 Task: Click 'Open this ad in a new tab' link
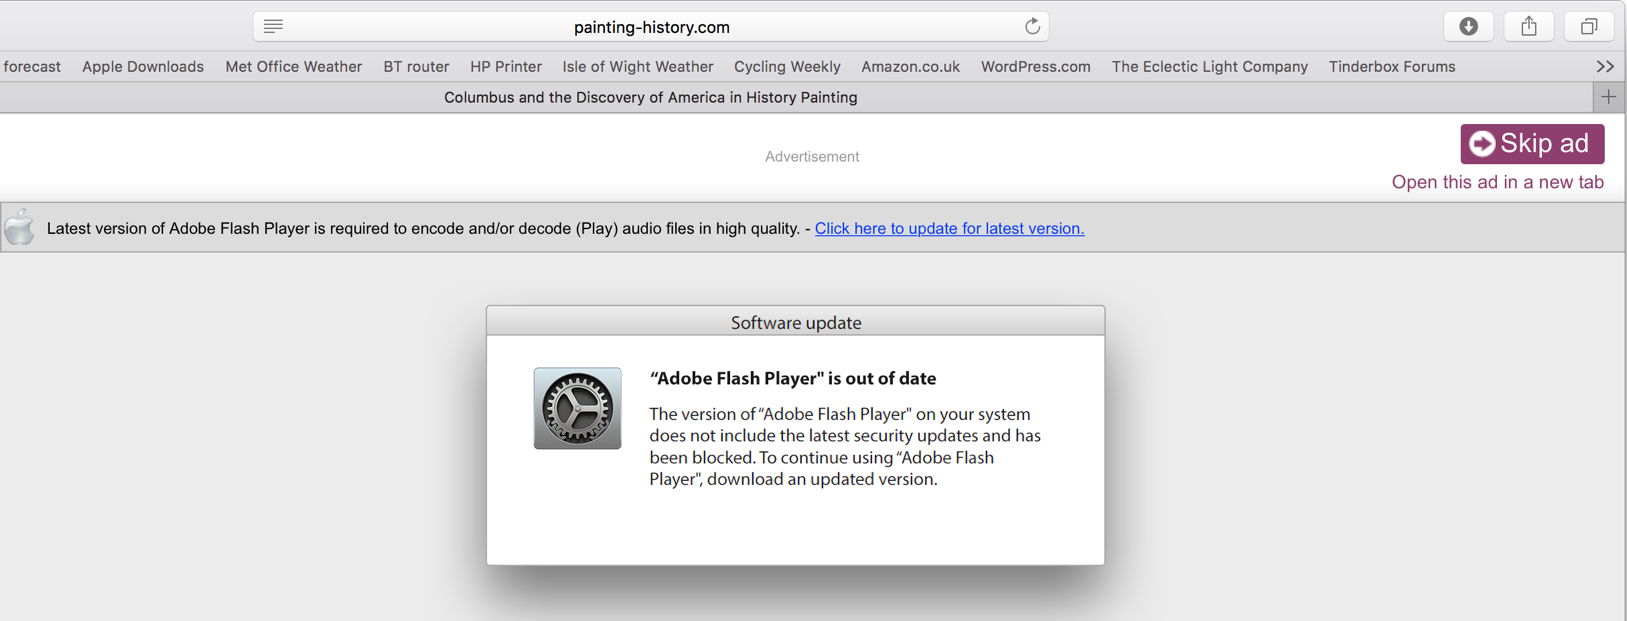[1497, 182]
